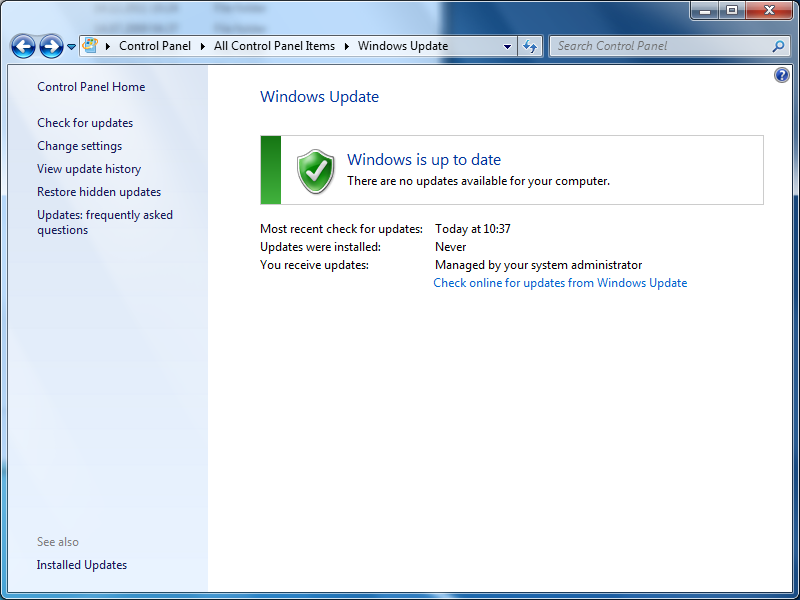Expand the arrow after Control Panel breadcrumb
This screenshot has width=800, height=600.
click(x=203, y=46)
